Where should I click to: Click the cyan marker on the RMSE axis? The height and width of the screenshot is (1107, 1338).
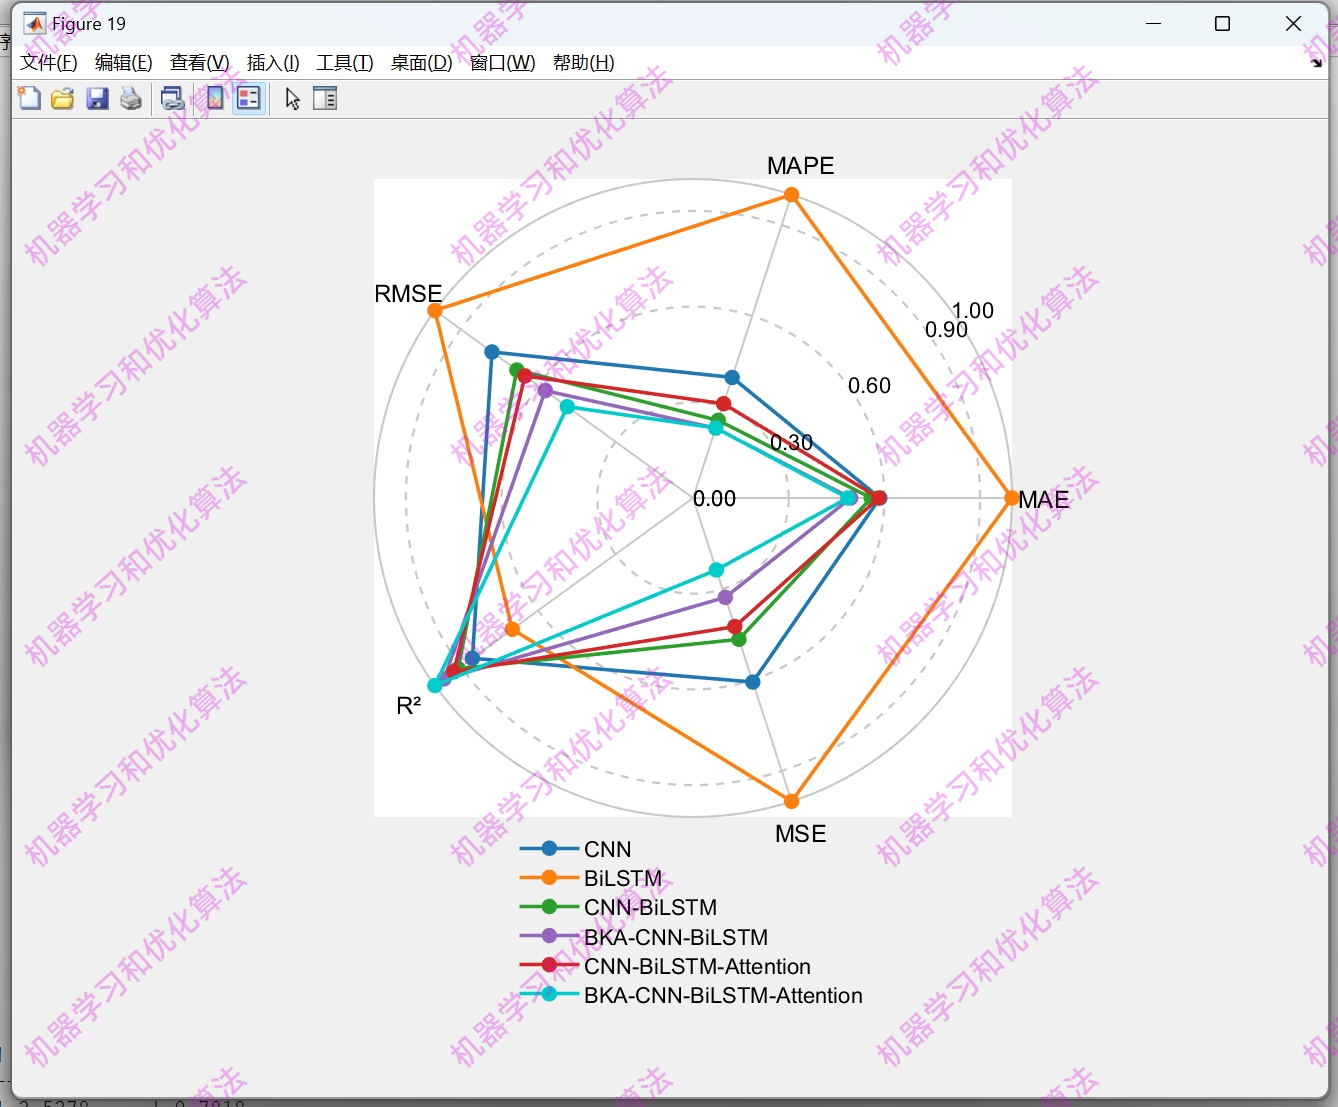pos(567,407)
